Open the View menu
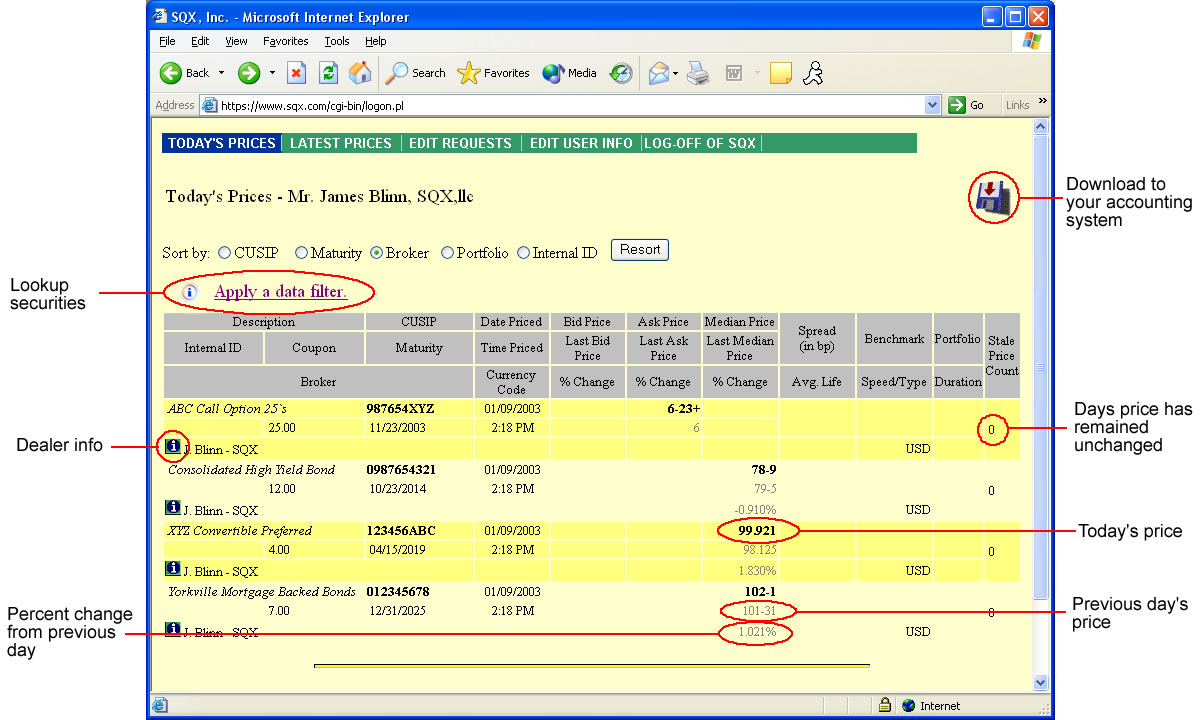The height and width of the screenshot is (720, 1200). point(236,41)
